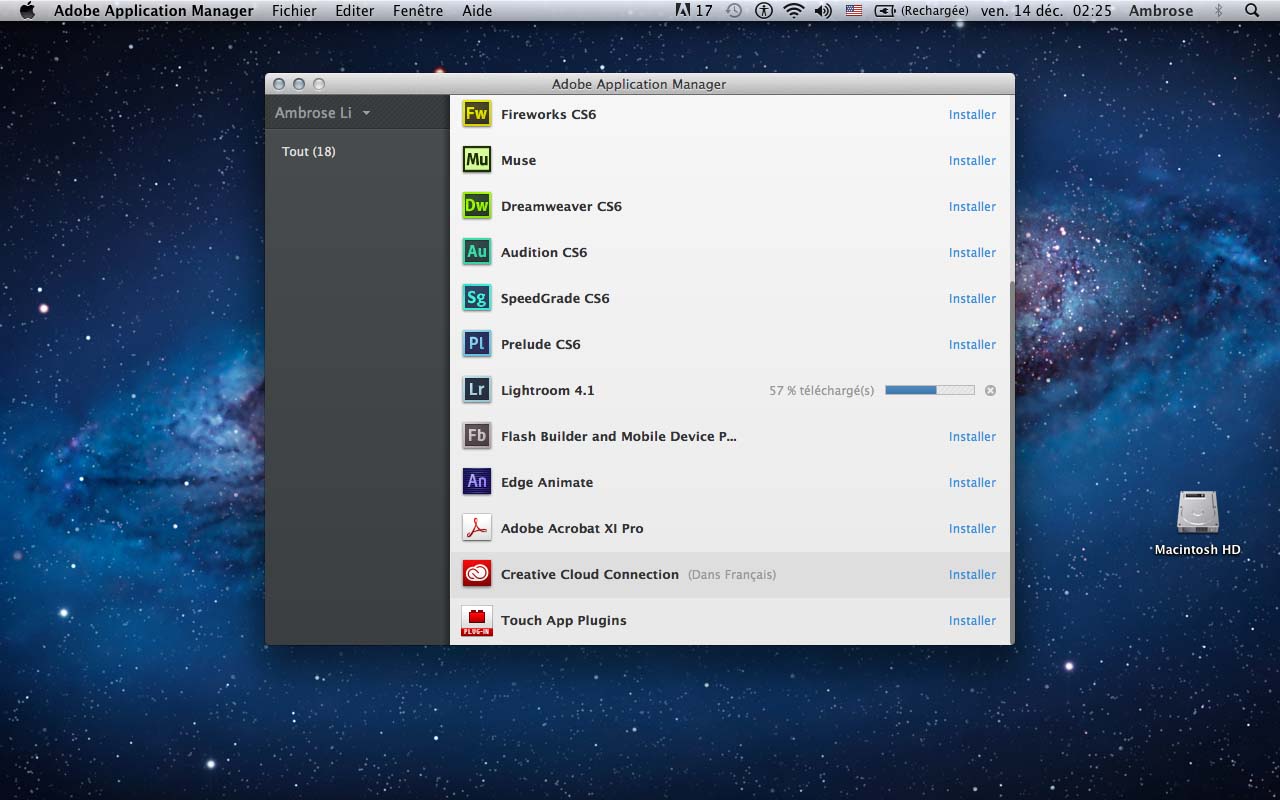Cancel the Lightroom 4.1 download
Viewport: 1280px width, 800px height.
pyautogui.click(x=990, y=390)
